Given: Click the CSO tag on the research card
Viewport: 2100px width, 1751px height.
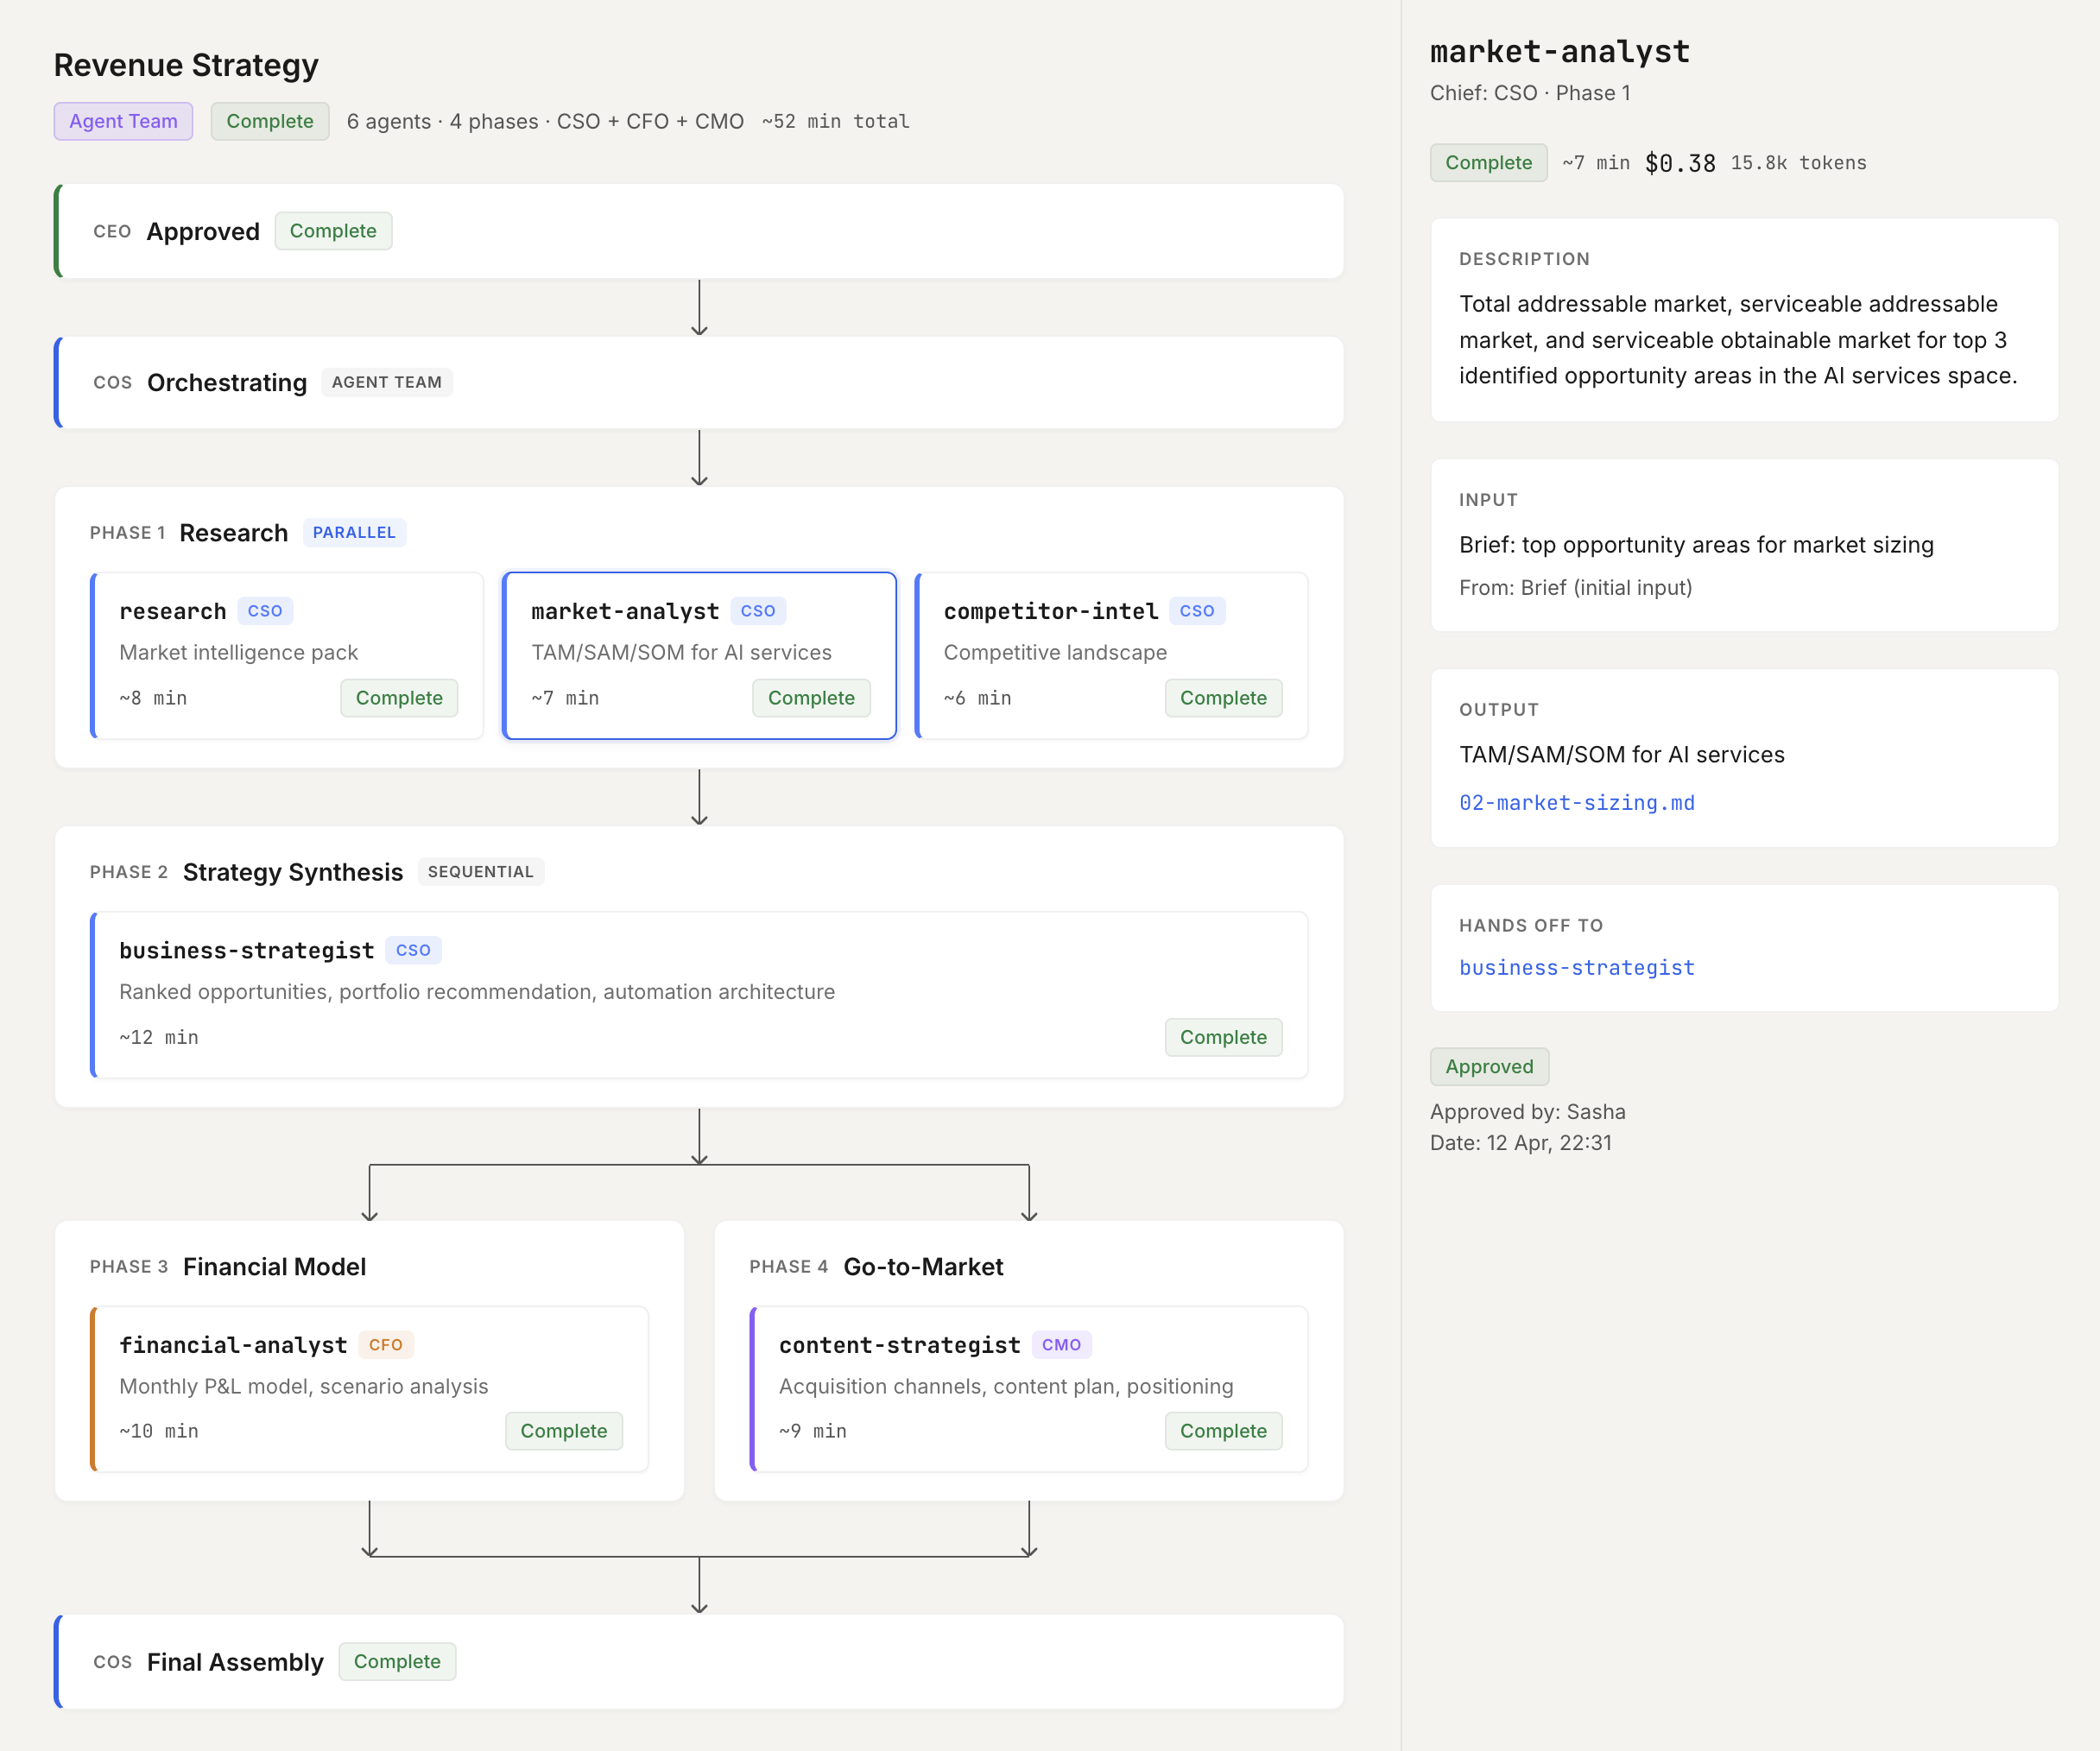Looking at the screenshot, I should 265,611.
